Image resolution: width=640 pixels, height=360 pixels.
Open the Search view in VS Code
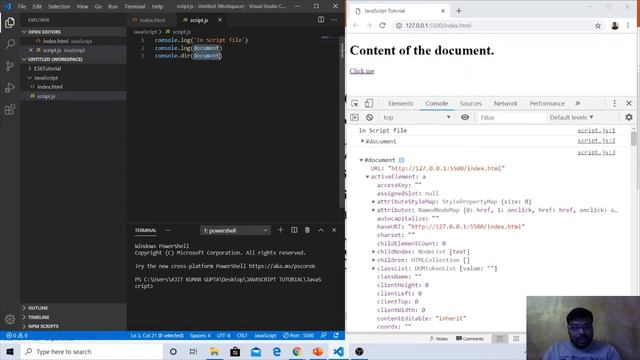tap(10, 44)
